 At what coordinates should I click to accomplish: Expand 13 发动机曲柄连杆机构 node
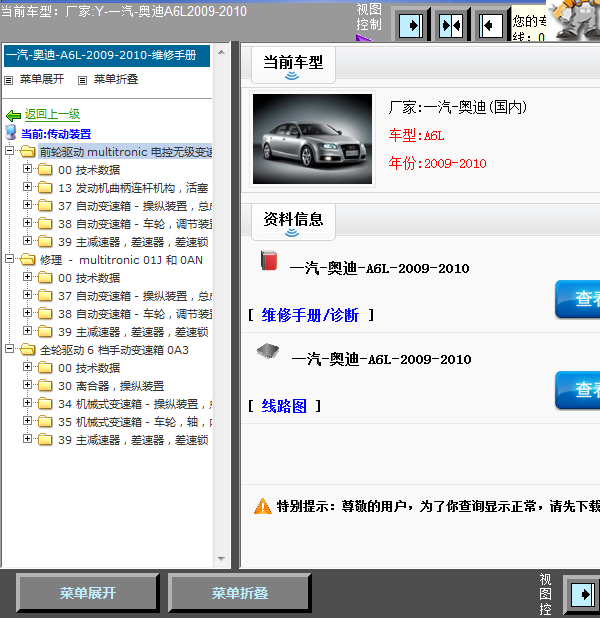pos(27,186)
